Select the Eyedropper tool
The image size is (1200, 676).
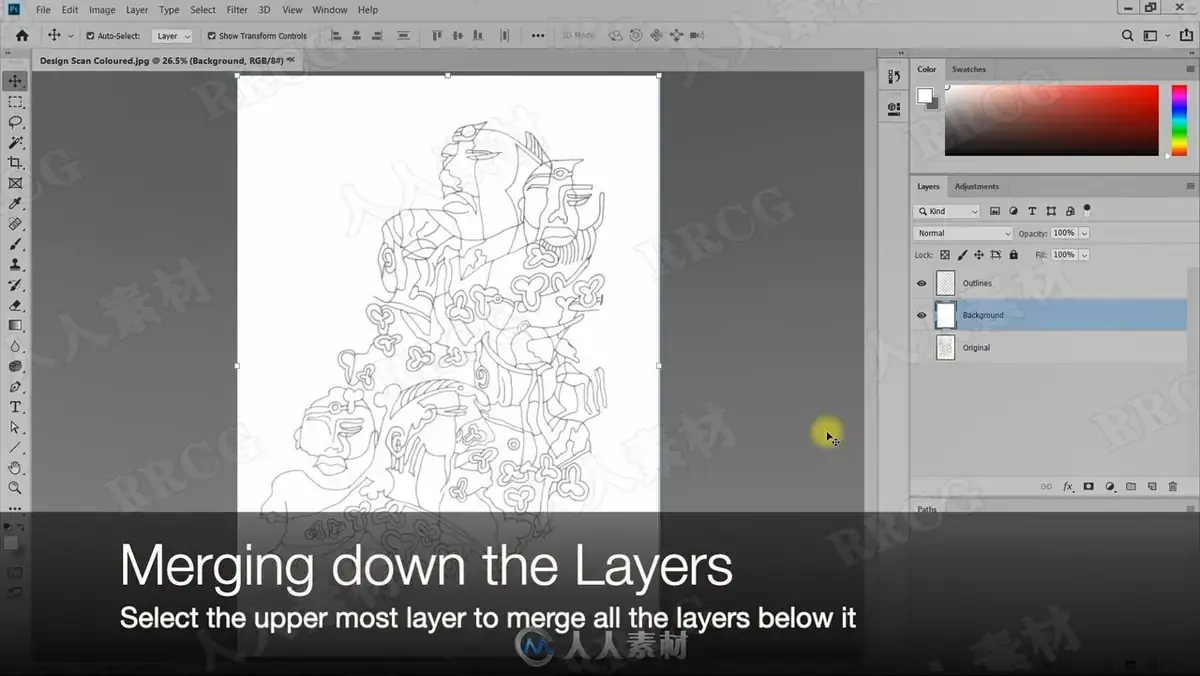[15, 204]
